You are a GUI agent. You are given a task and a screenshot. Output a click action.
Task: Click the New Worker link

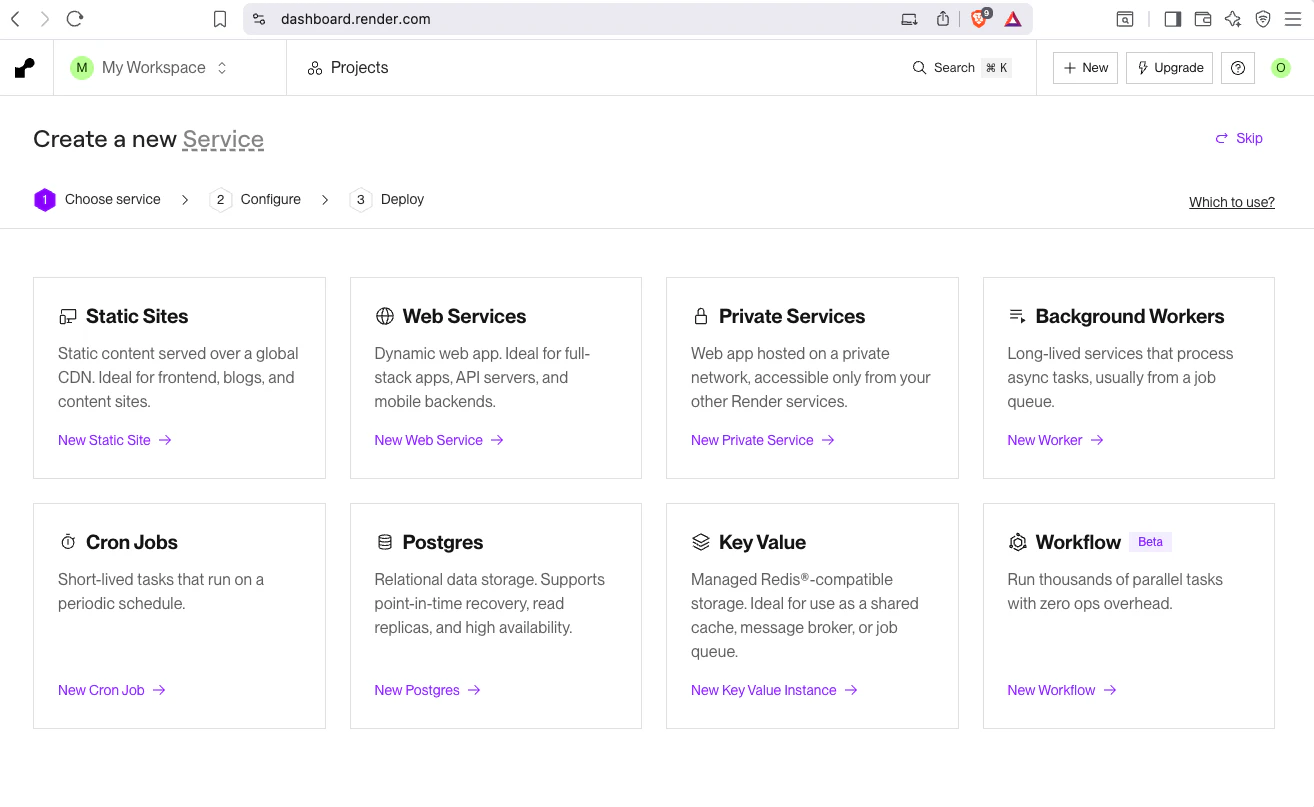click(1056, 440)
